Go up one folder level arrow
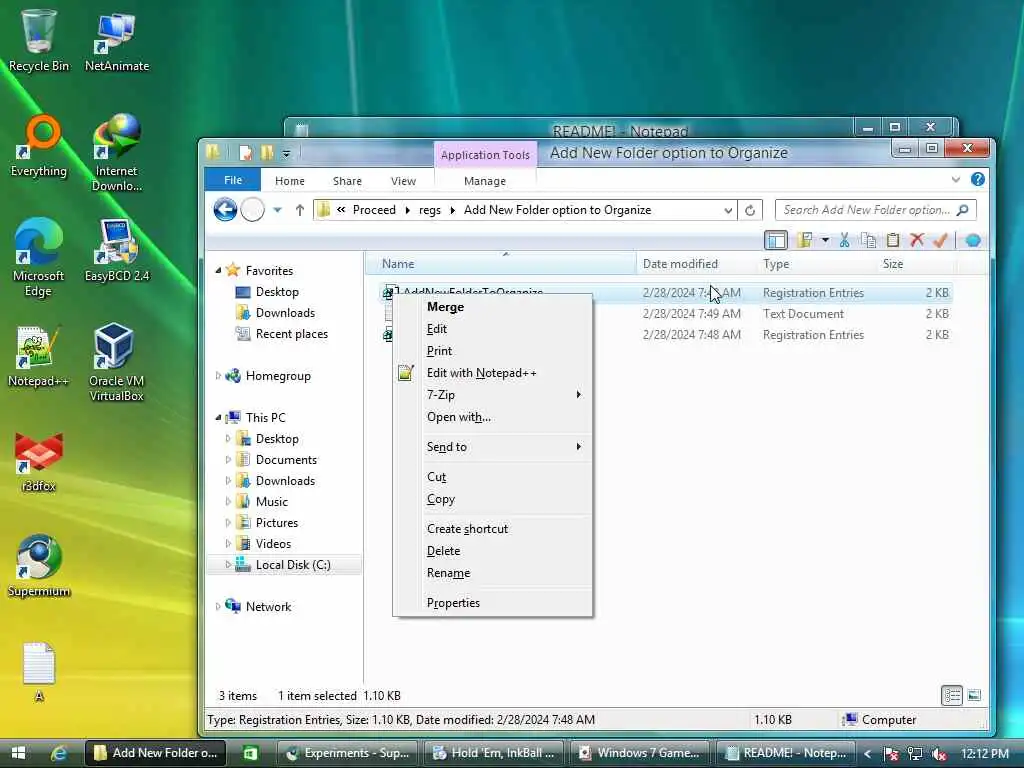 click(300, 210)
